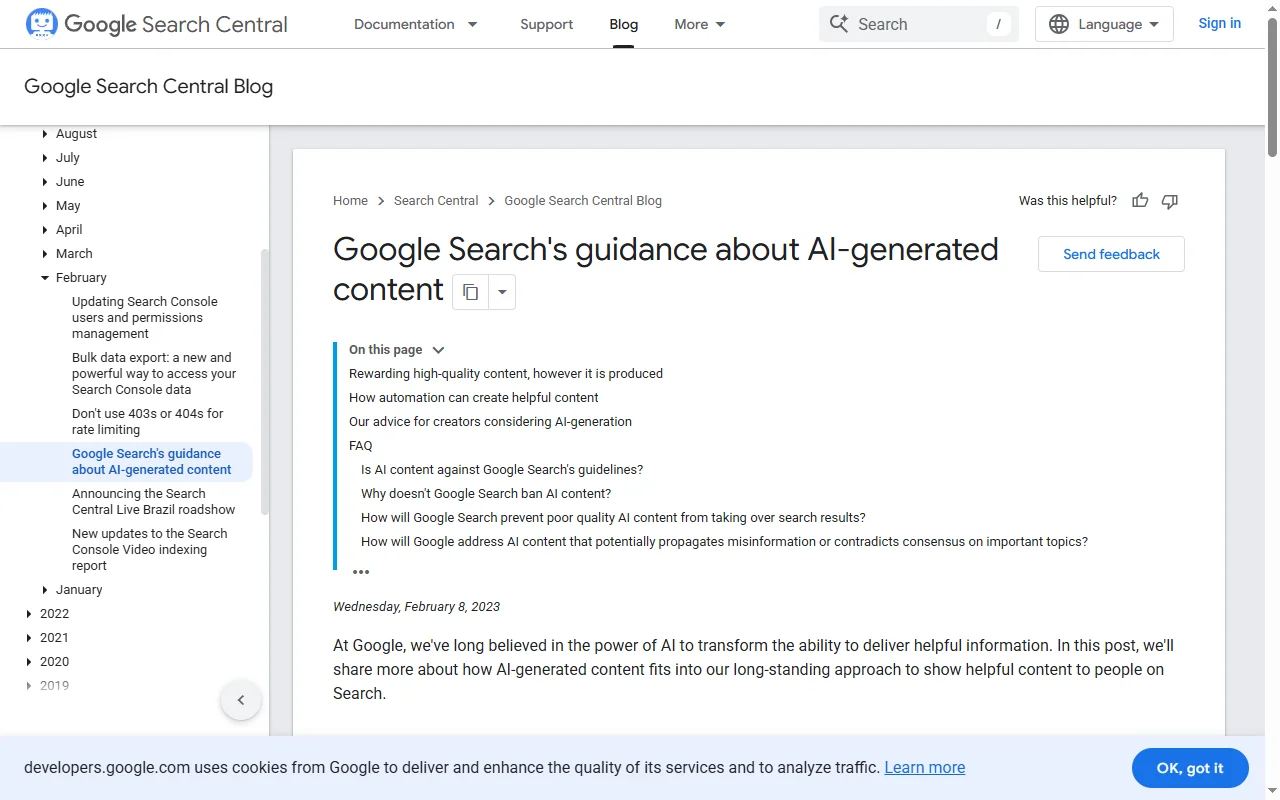Click the page vertical scrollbar
This screenshot has width=1280, height=800.
[x=1272, y=85]
